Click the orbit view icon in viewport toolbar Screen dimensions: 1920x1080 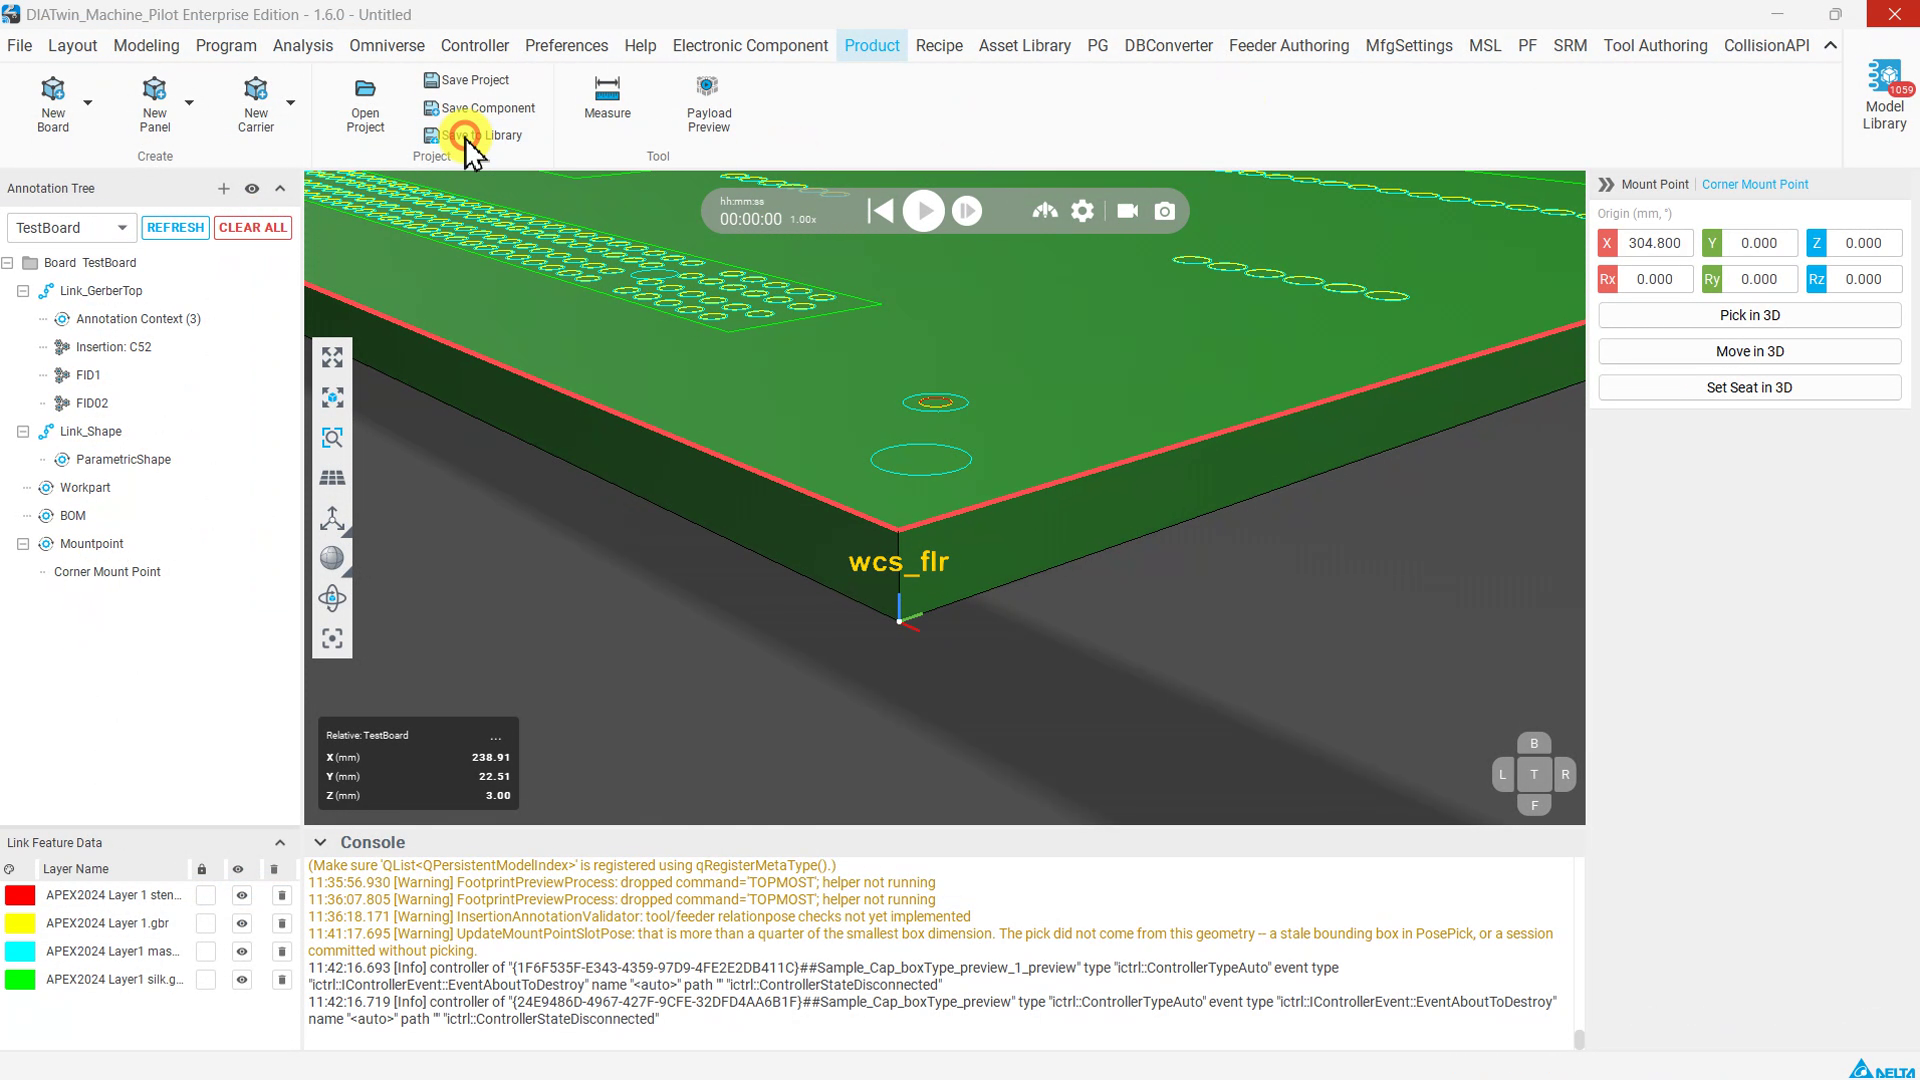(x=332, y=598)
